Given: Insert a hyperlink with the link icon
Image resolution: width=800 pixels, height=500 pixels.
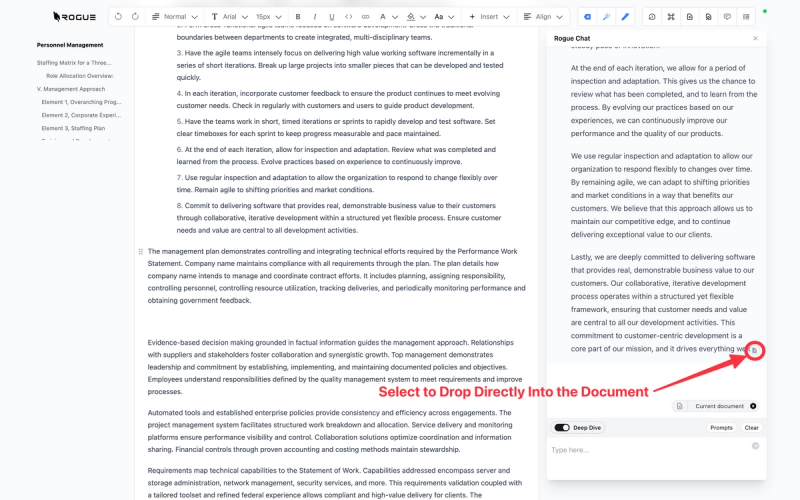Looking at the screenshot, I should coord(365,17).
